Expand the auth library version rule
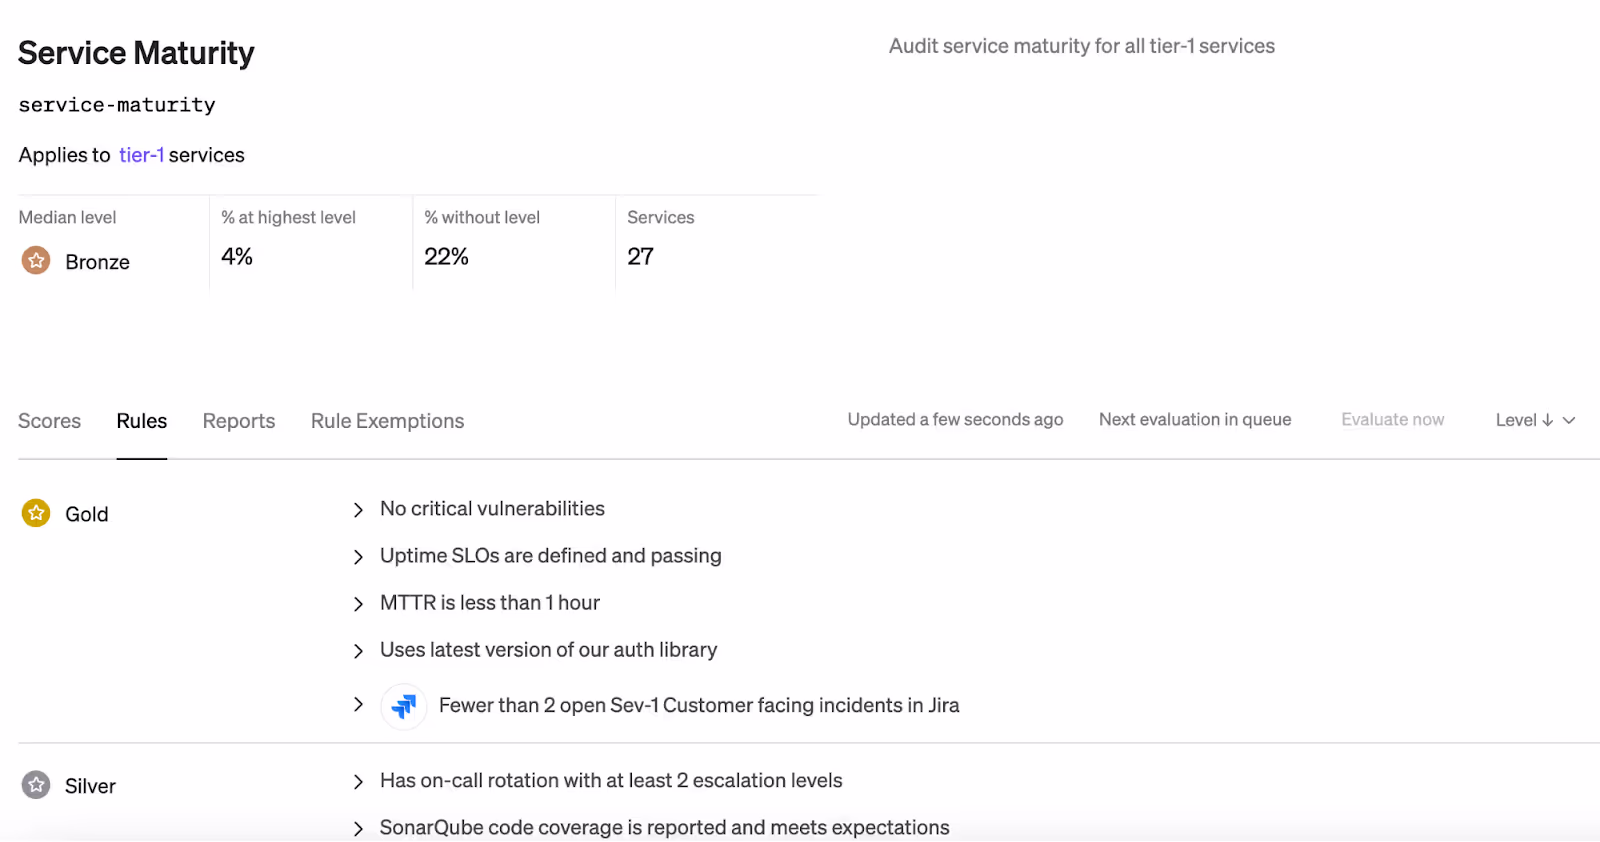The image size is (1600, 842). (358, 651)
